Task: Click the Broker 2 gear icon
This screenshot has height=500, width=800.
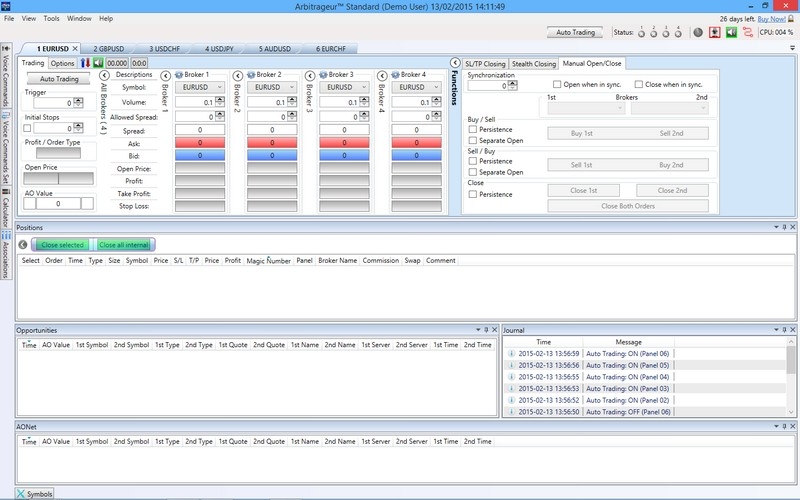Action: [x=251, y=75]
